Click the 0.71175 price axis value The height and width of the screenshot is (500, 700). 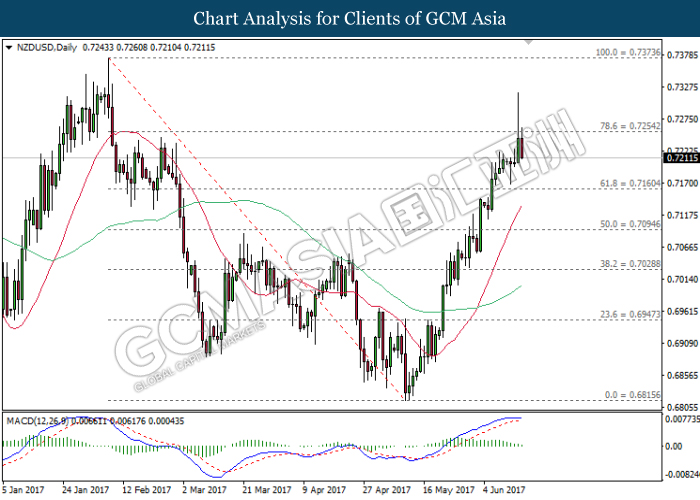click(x=682, y=215)
